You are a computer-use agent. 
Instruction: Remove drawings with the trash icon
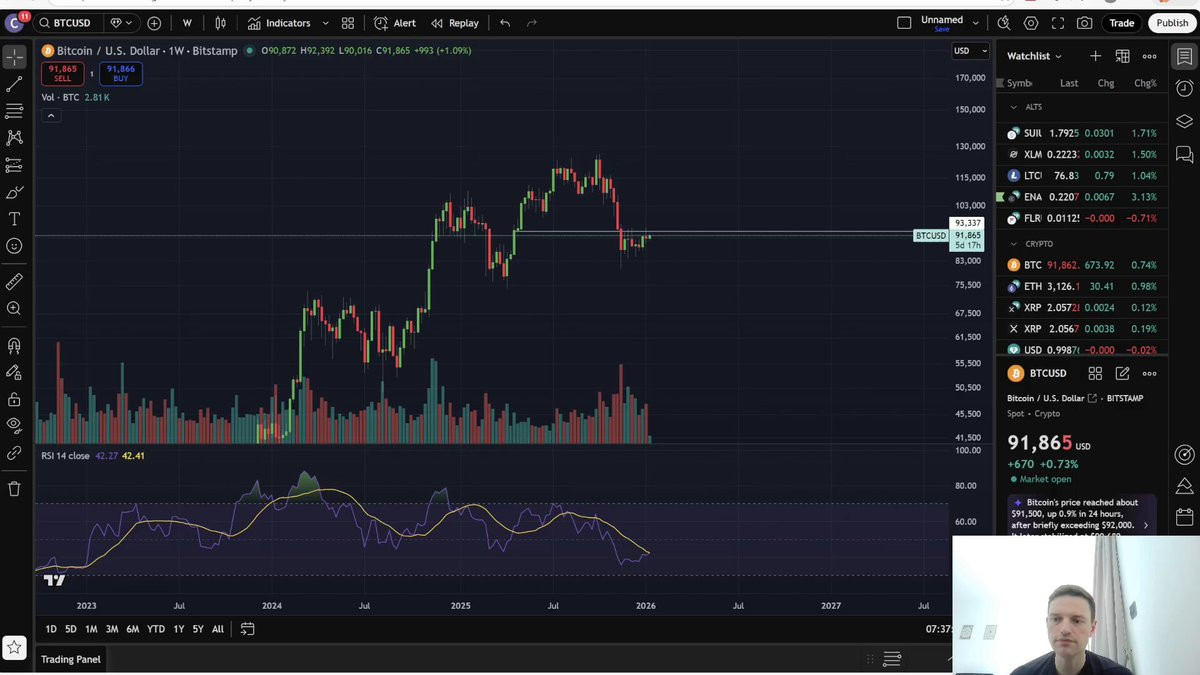click(14, 489)
